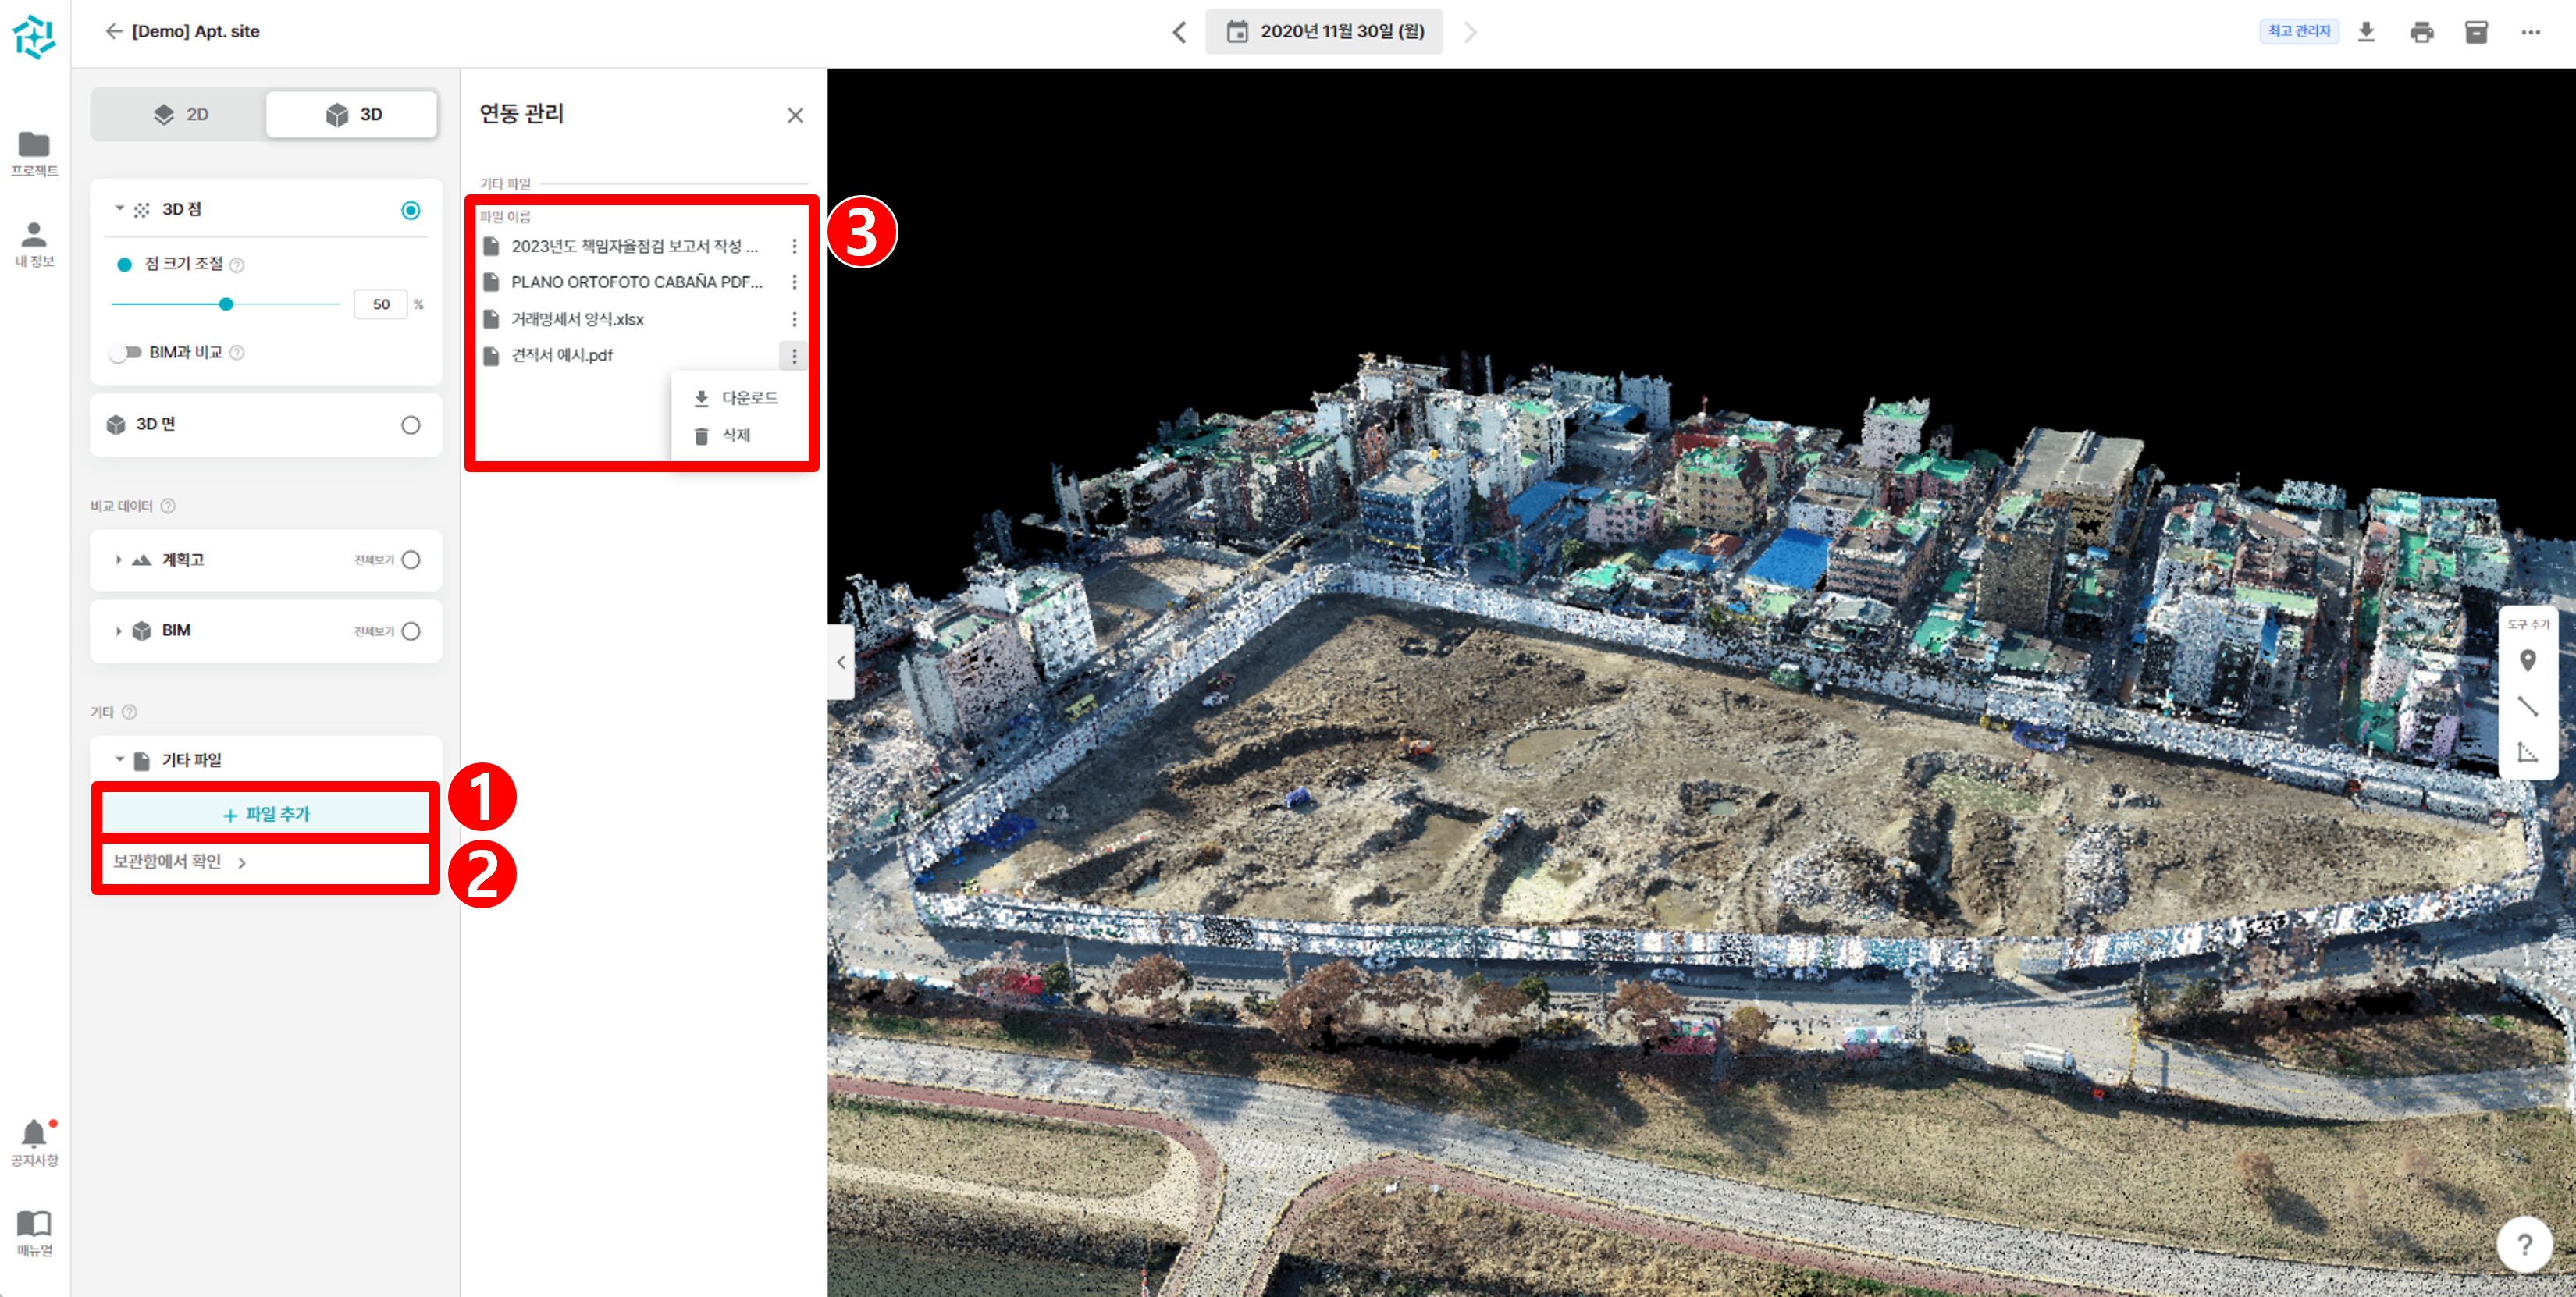Select the line measurement tool
This screenshot has height=1297, width=2576.
point(2527,706)
